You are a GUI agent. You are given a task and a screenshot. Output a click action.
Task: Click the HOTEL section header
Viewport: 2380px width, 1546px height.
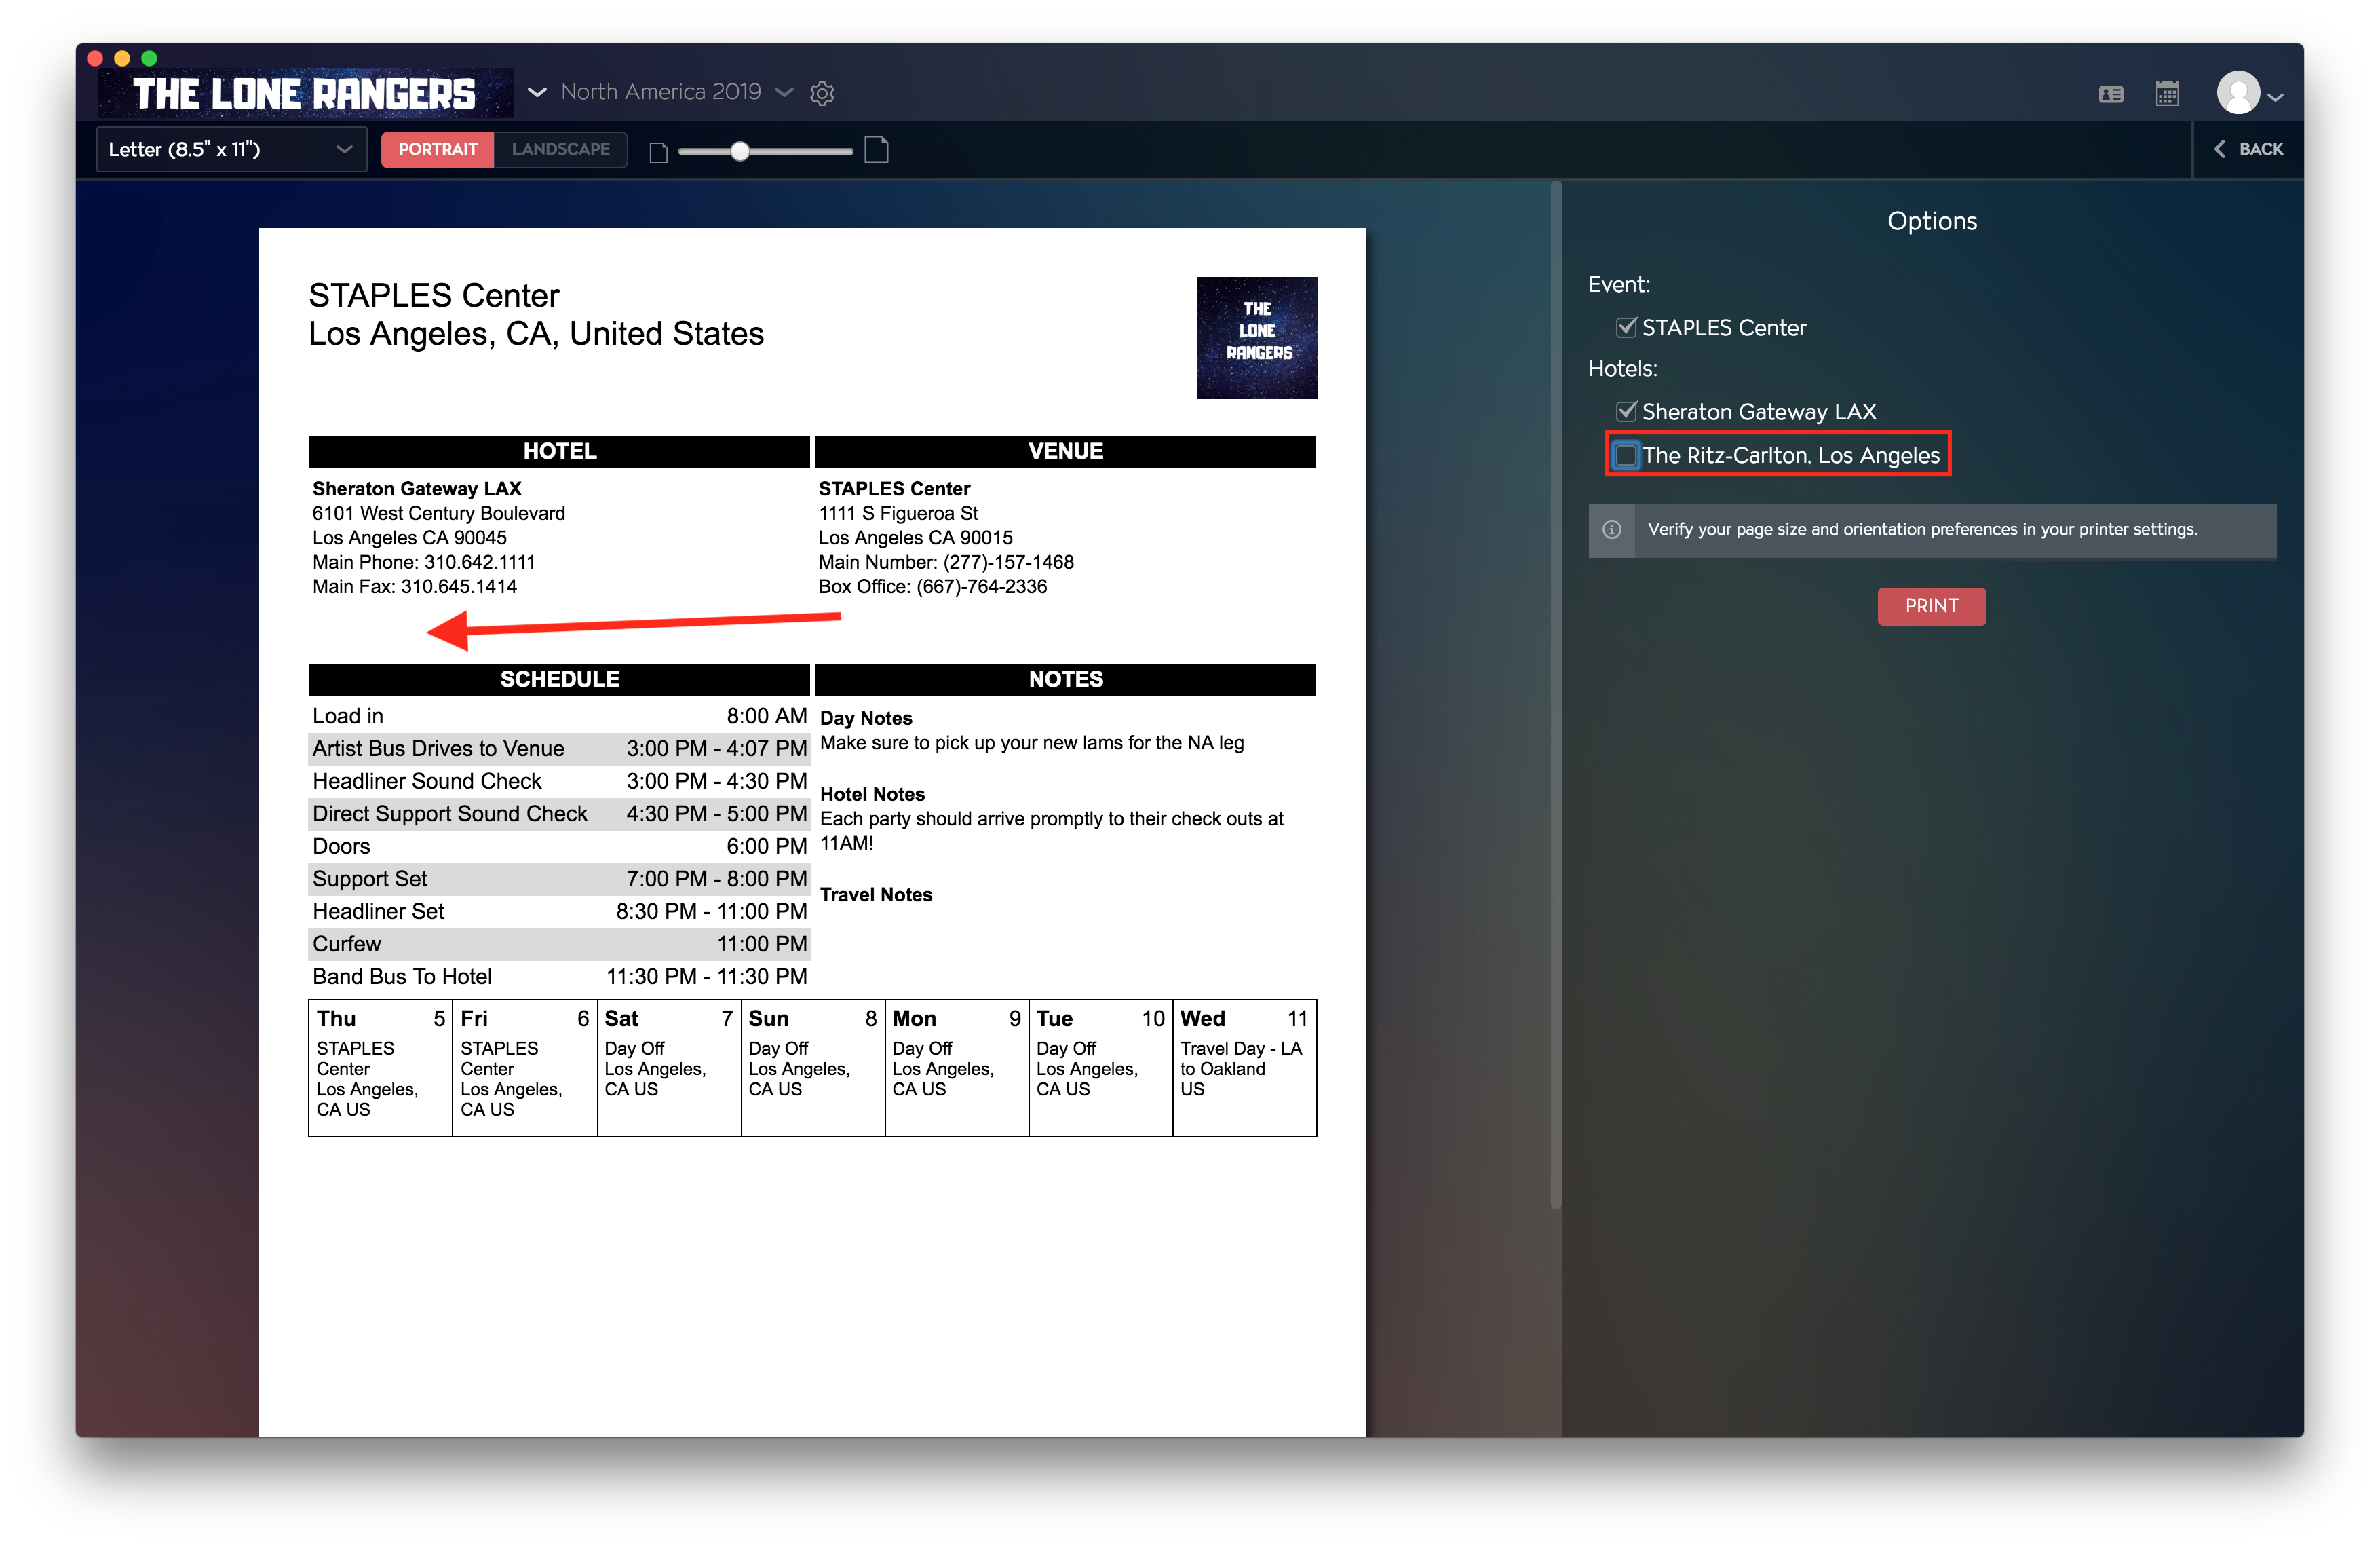click(x=559, y=451)
